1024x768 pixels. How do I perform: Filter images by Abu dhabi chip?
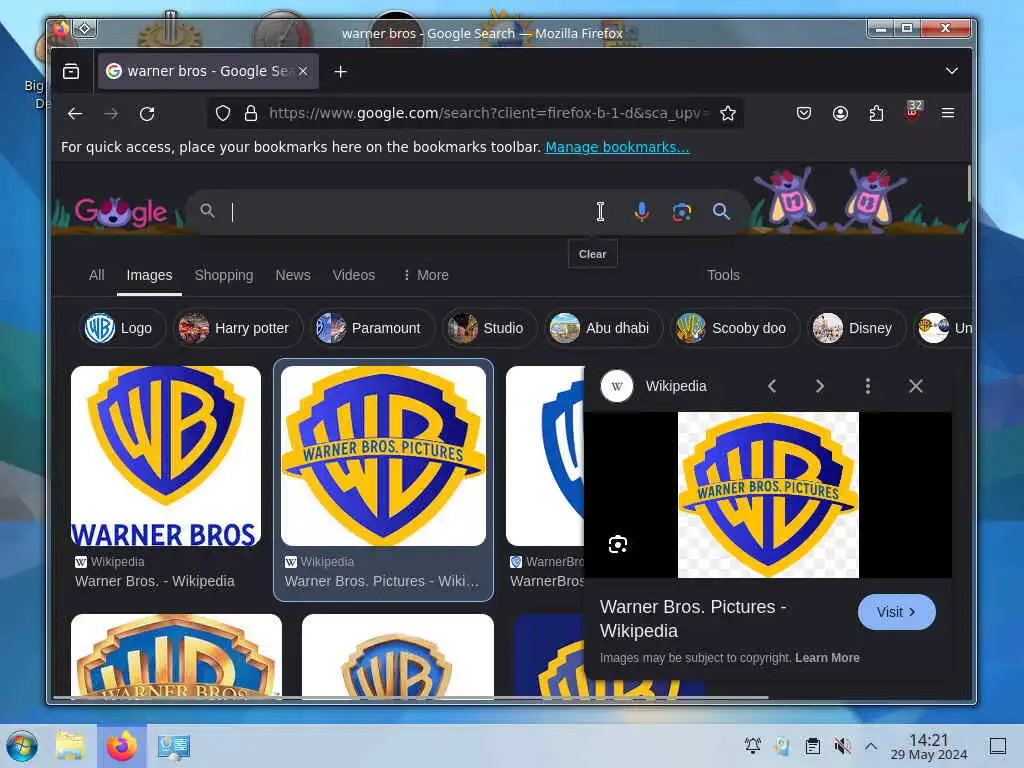pyautogui.click(x=603, y=328)
